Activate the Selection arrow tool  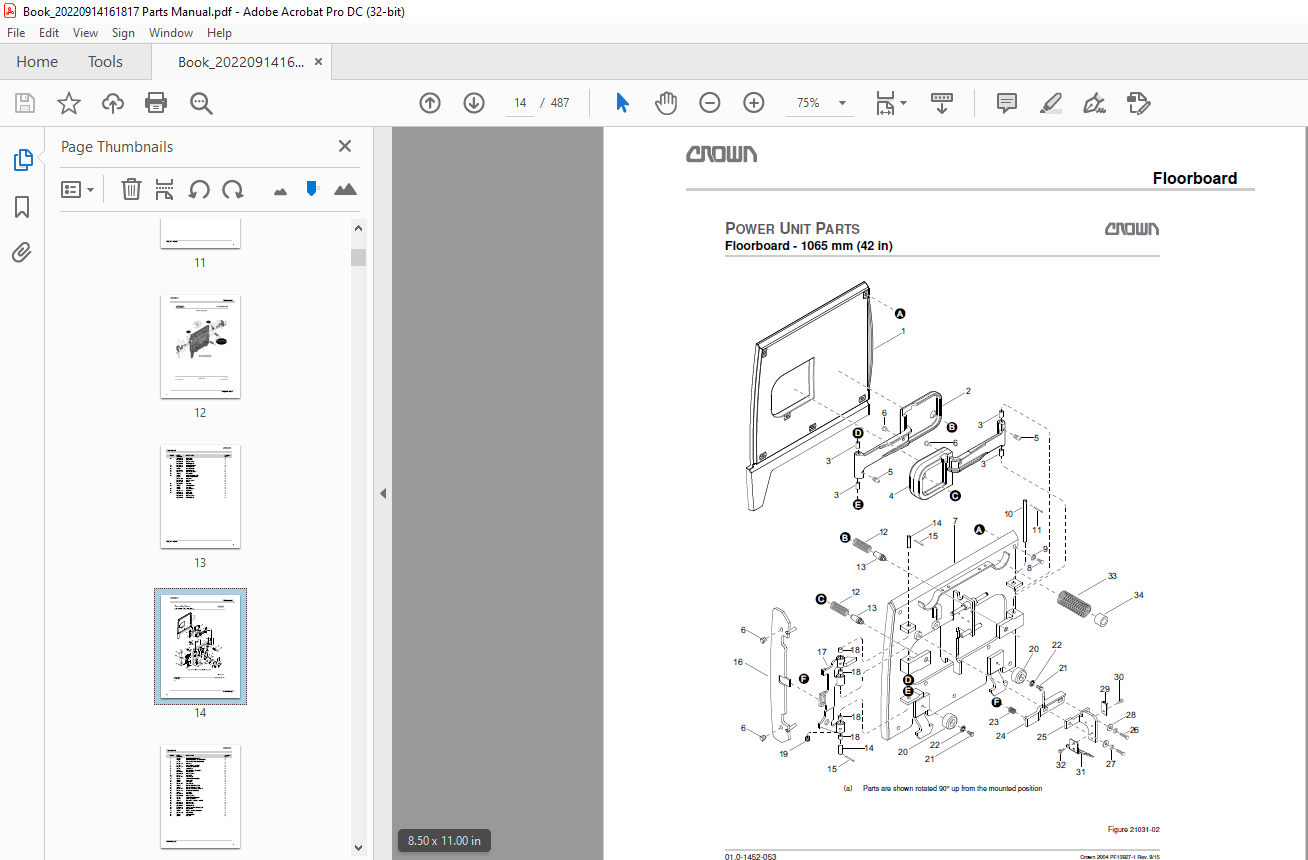click(622, 103)
